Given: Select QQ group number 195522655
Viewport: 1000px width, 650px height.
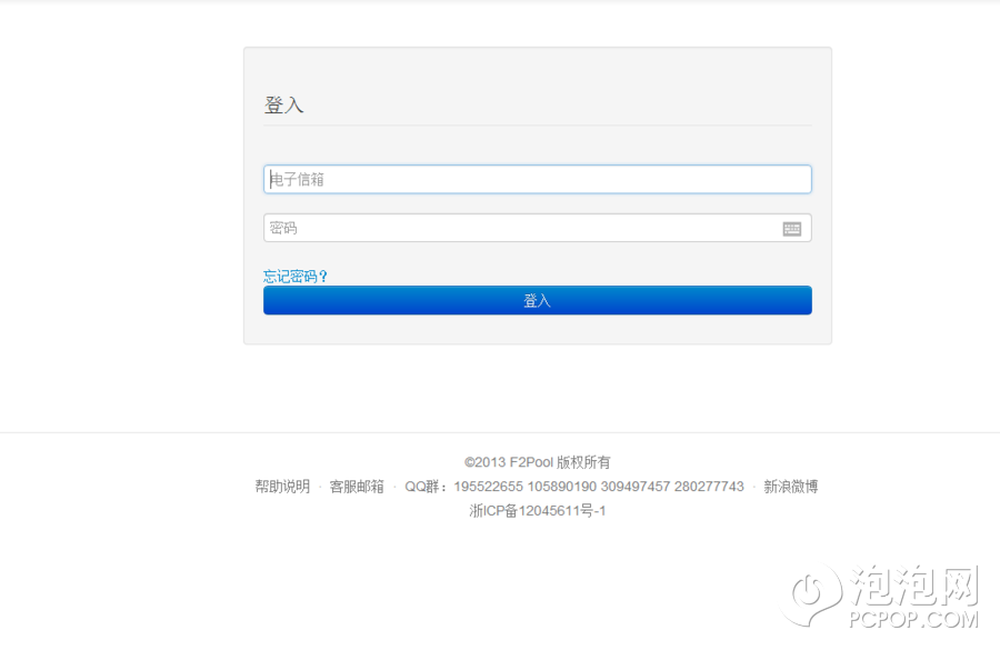Looking at the screenshot, I should (489, 487).
